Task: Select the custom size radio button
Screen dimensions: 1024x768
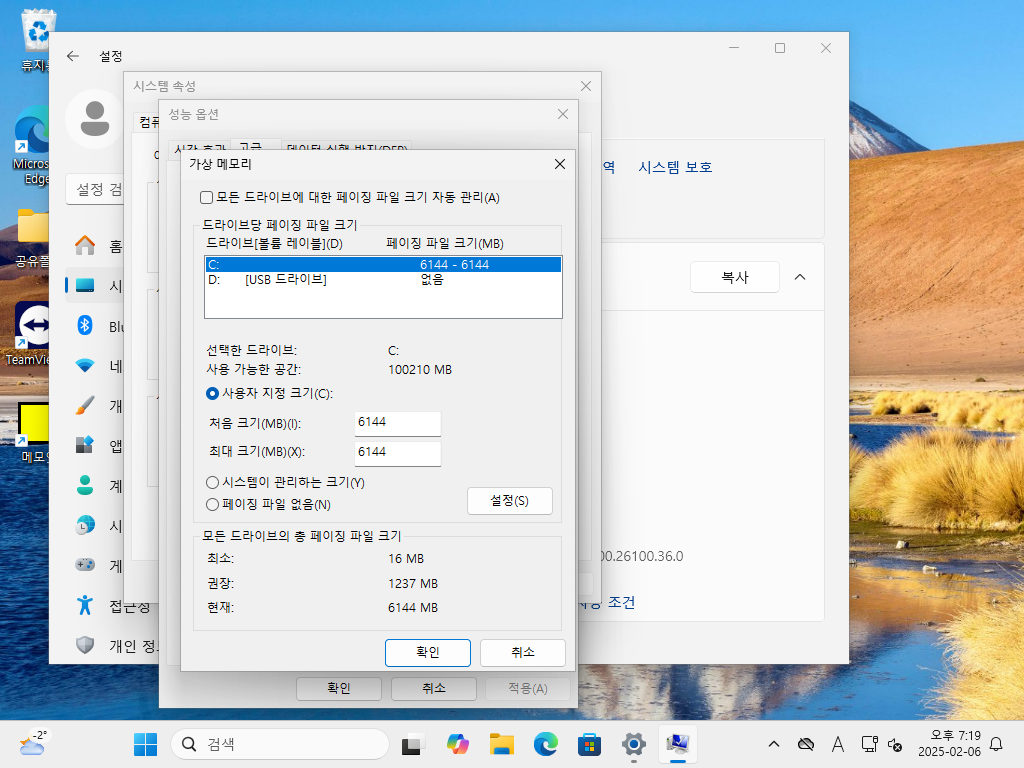Action: (x=212, y=394)
